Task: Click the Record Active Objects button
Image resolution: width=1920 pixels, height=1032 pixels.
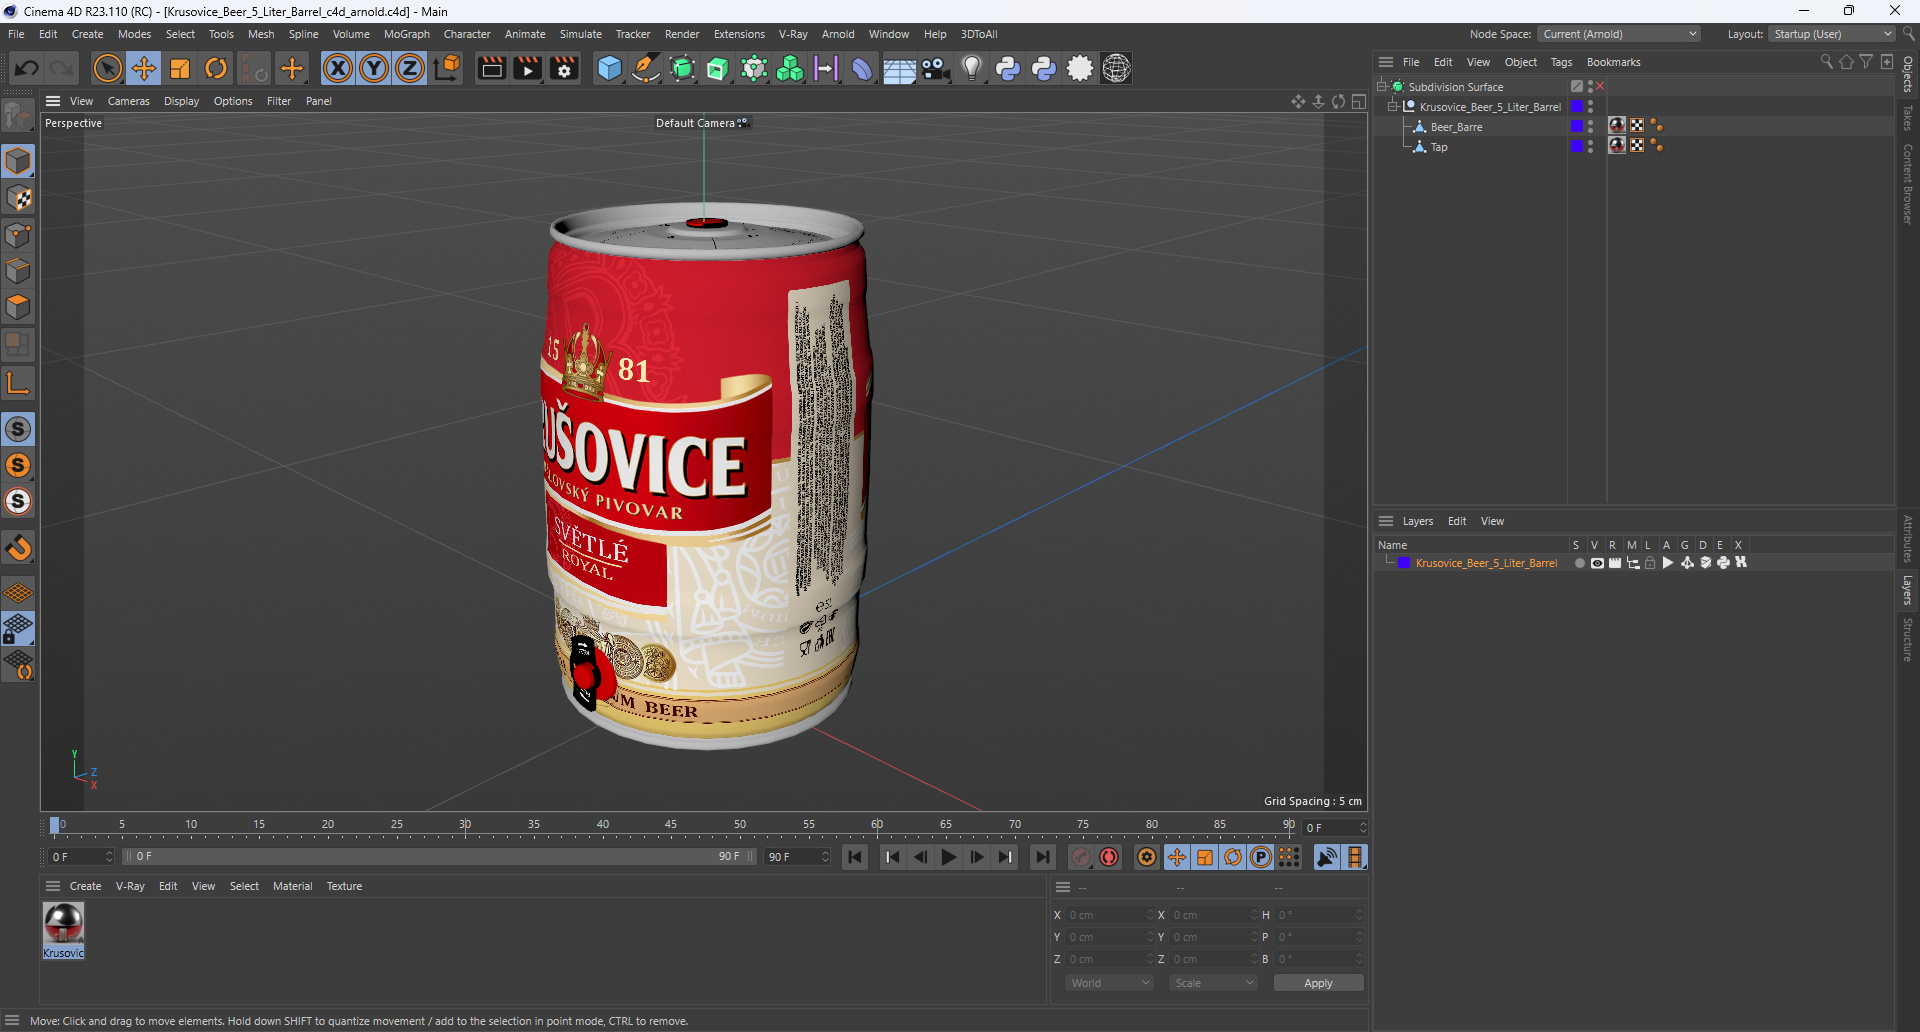Action: 1081,857
